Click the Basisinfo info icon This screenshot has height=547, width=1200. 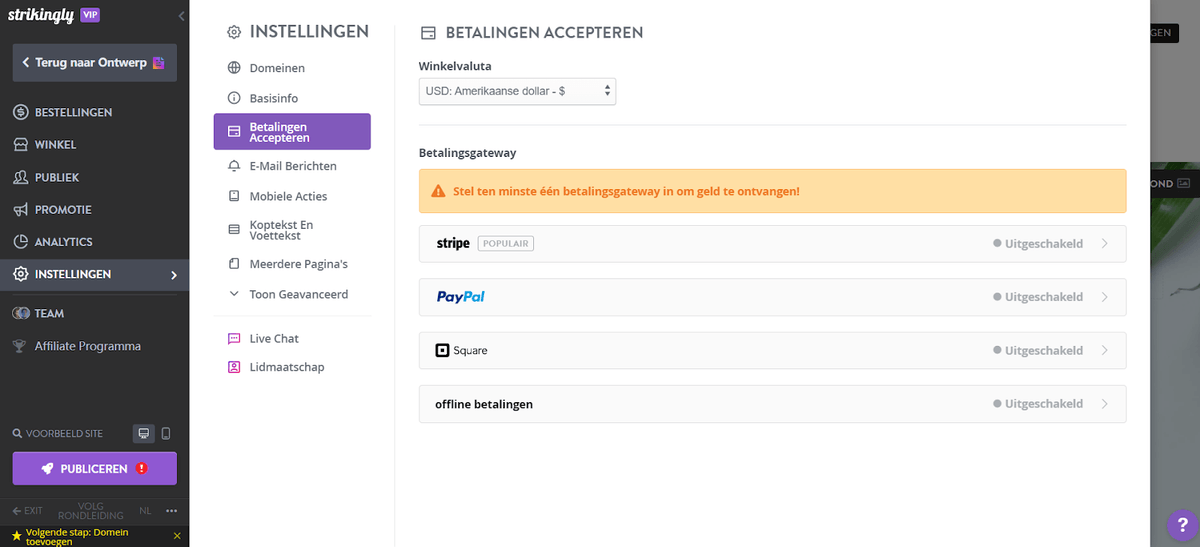point(234,98)
